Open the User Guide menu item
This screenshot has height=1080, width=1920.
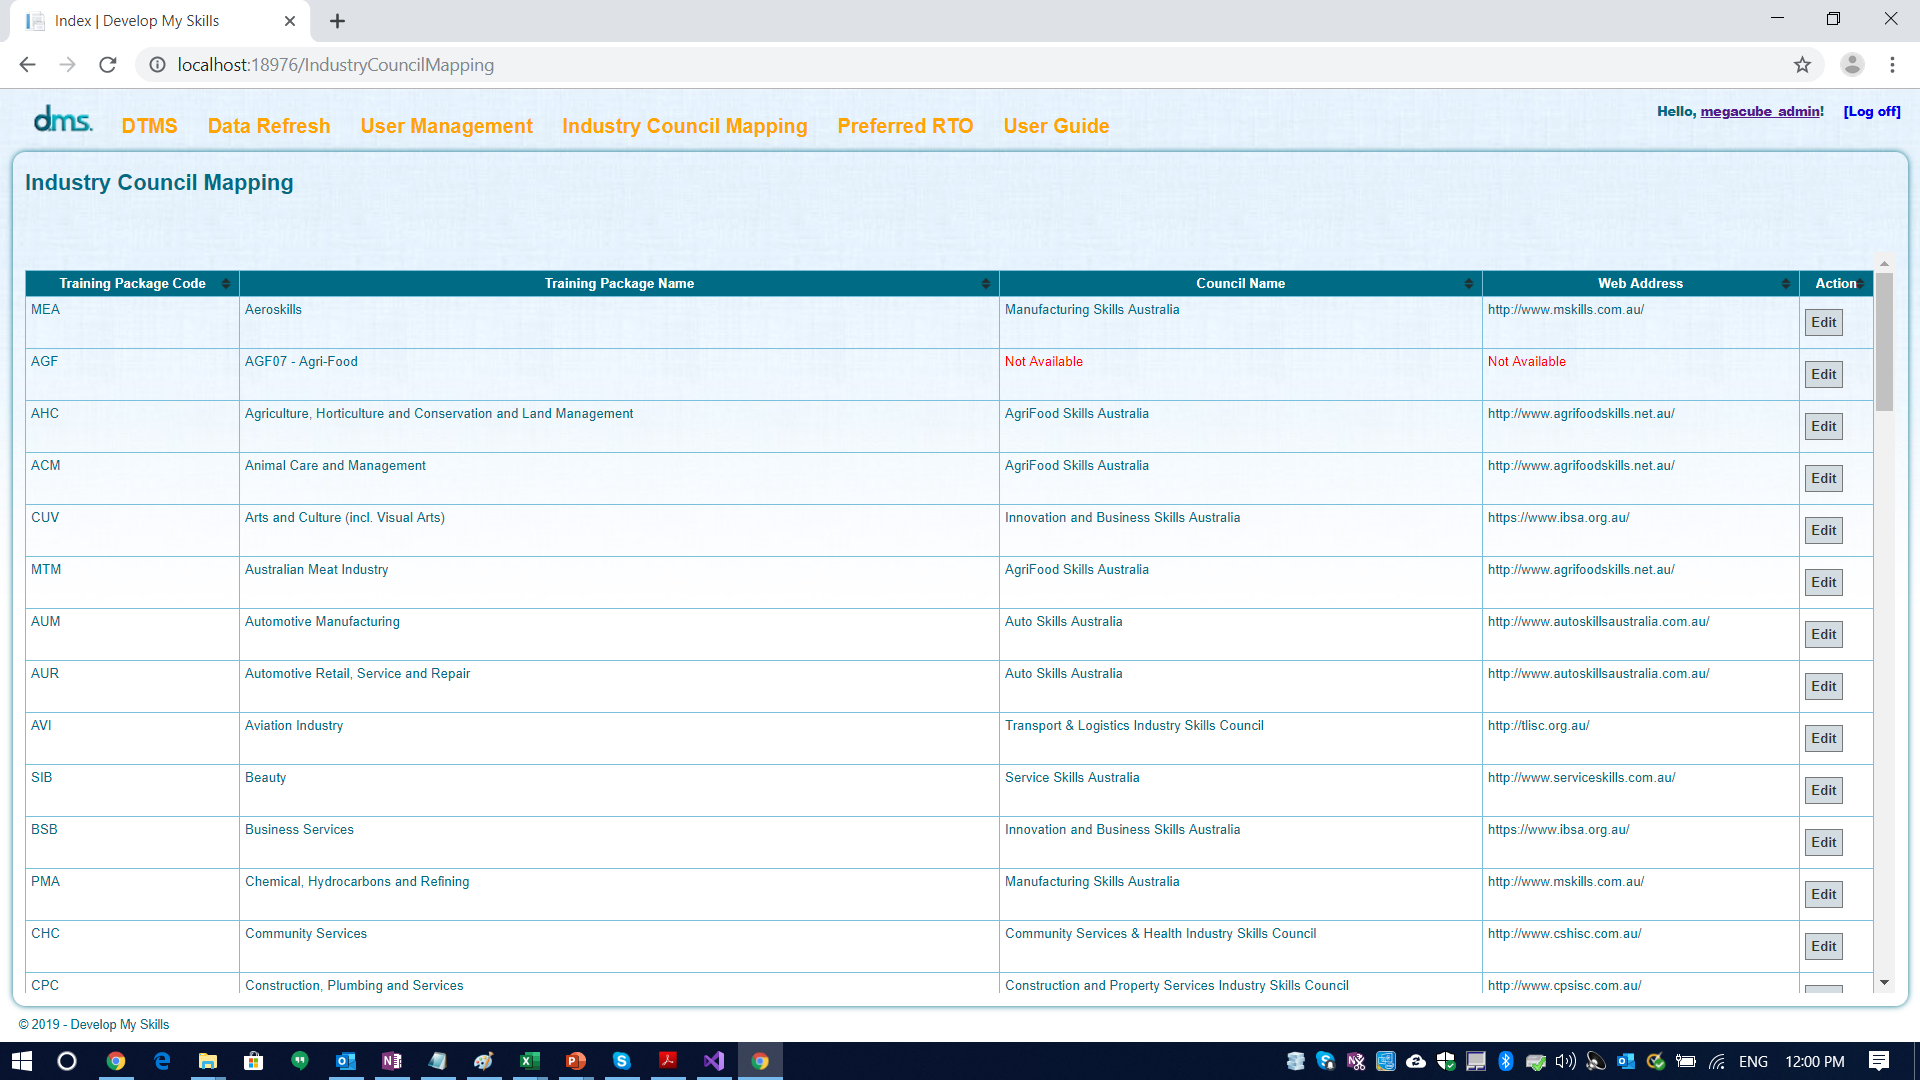pos(1056,126)
